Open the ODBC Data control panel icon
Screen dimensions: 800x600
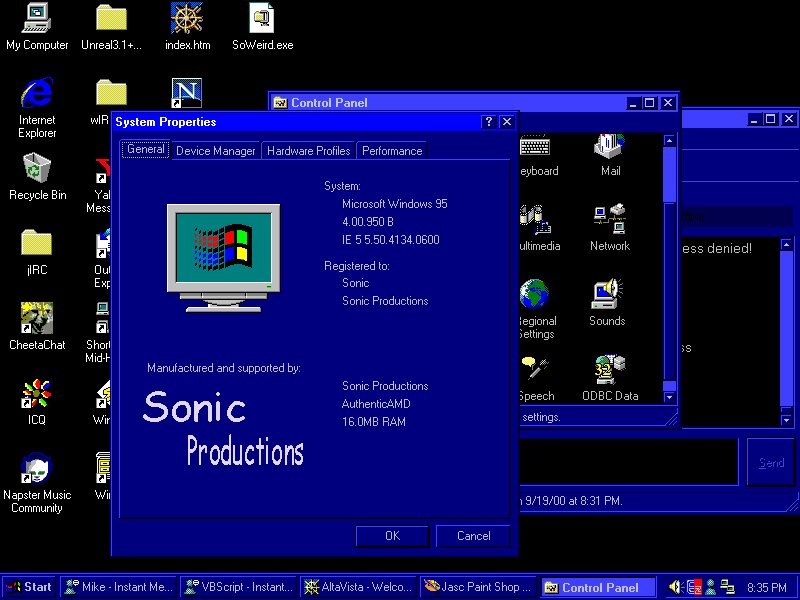tap(610, 371)
